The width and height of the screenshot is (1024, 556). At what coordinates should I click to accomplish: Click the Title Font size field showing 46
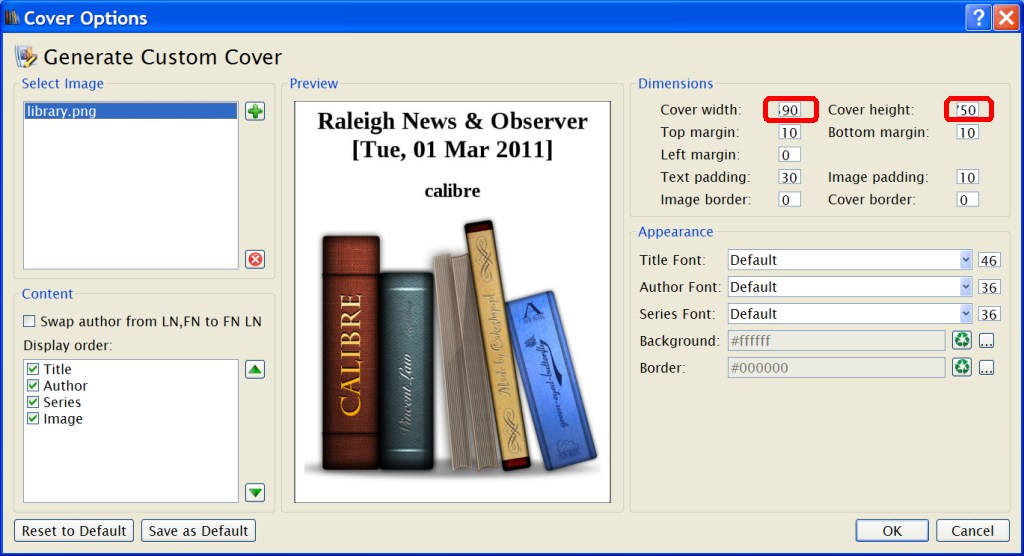tap(989, 260)
